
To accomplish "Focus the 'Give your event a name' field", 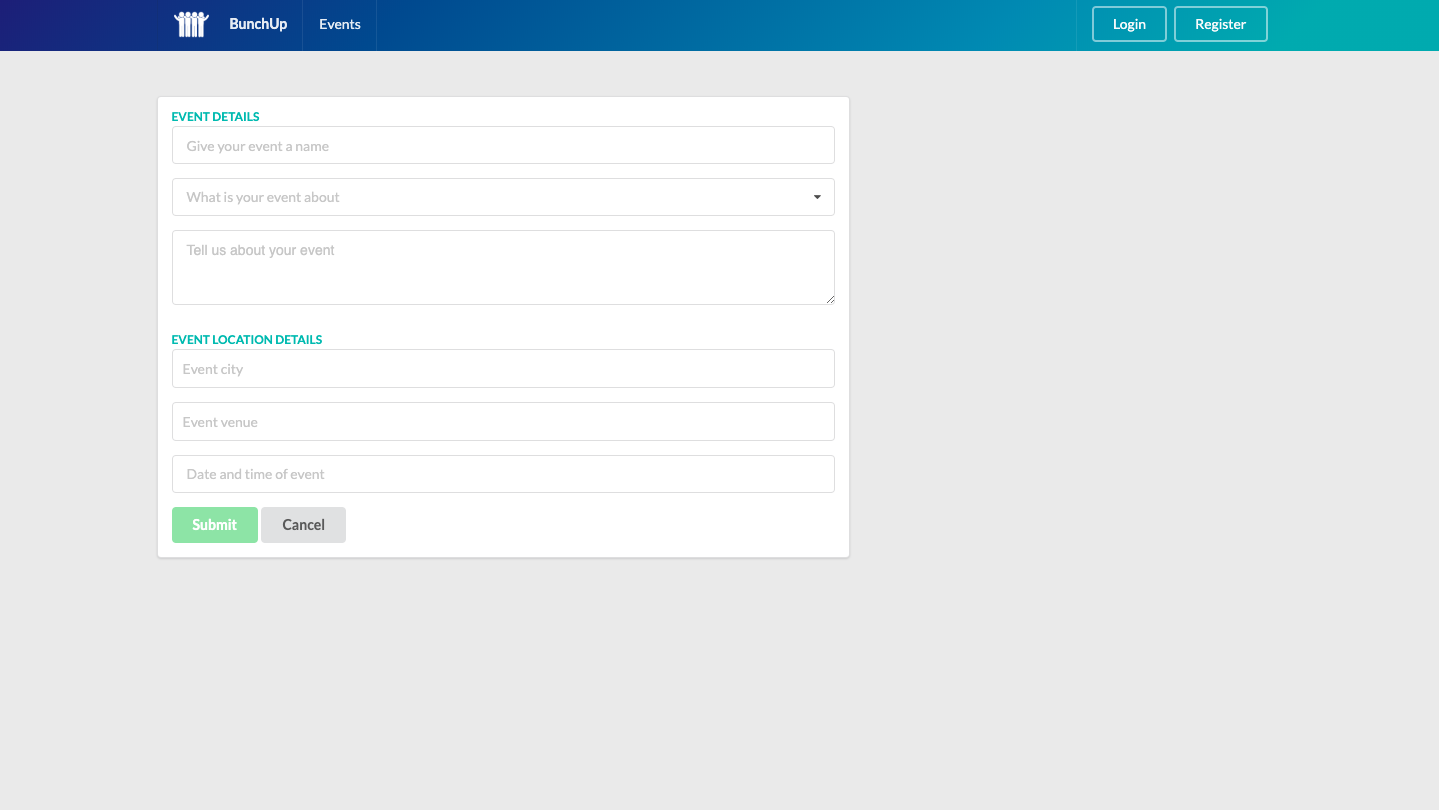I will point(503,145).
